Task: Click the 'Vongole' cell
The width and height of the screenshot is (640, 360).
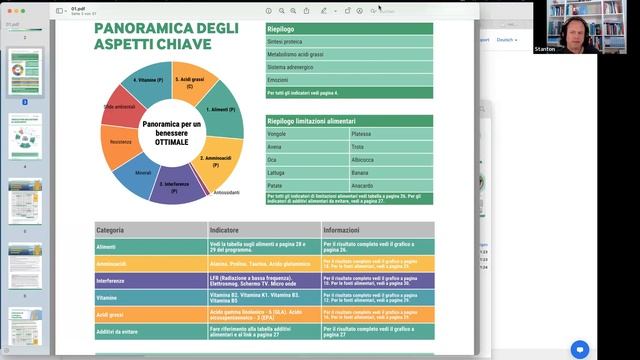Action: 307,134
